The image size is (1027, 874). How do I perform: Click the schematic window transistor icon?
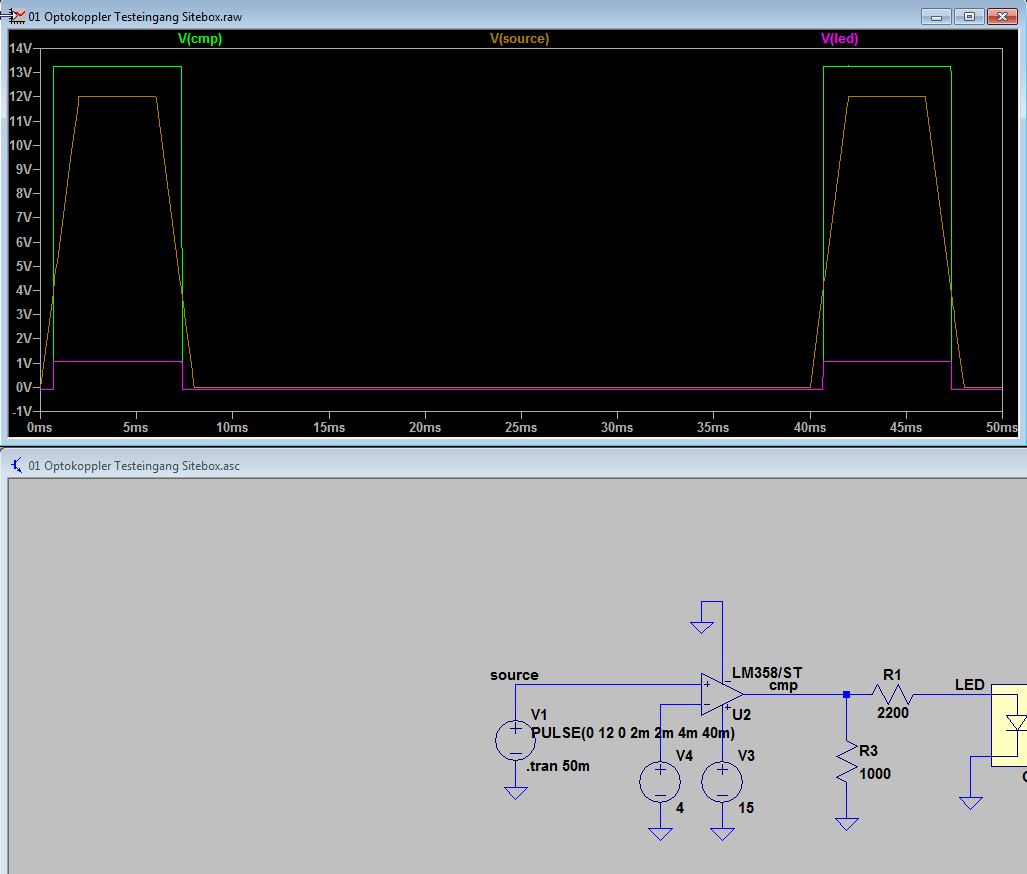coord(16,465)
